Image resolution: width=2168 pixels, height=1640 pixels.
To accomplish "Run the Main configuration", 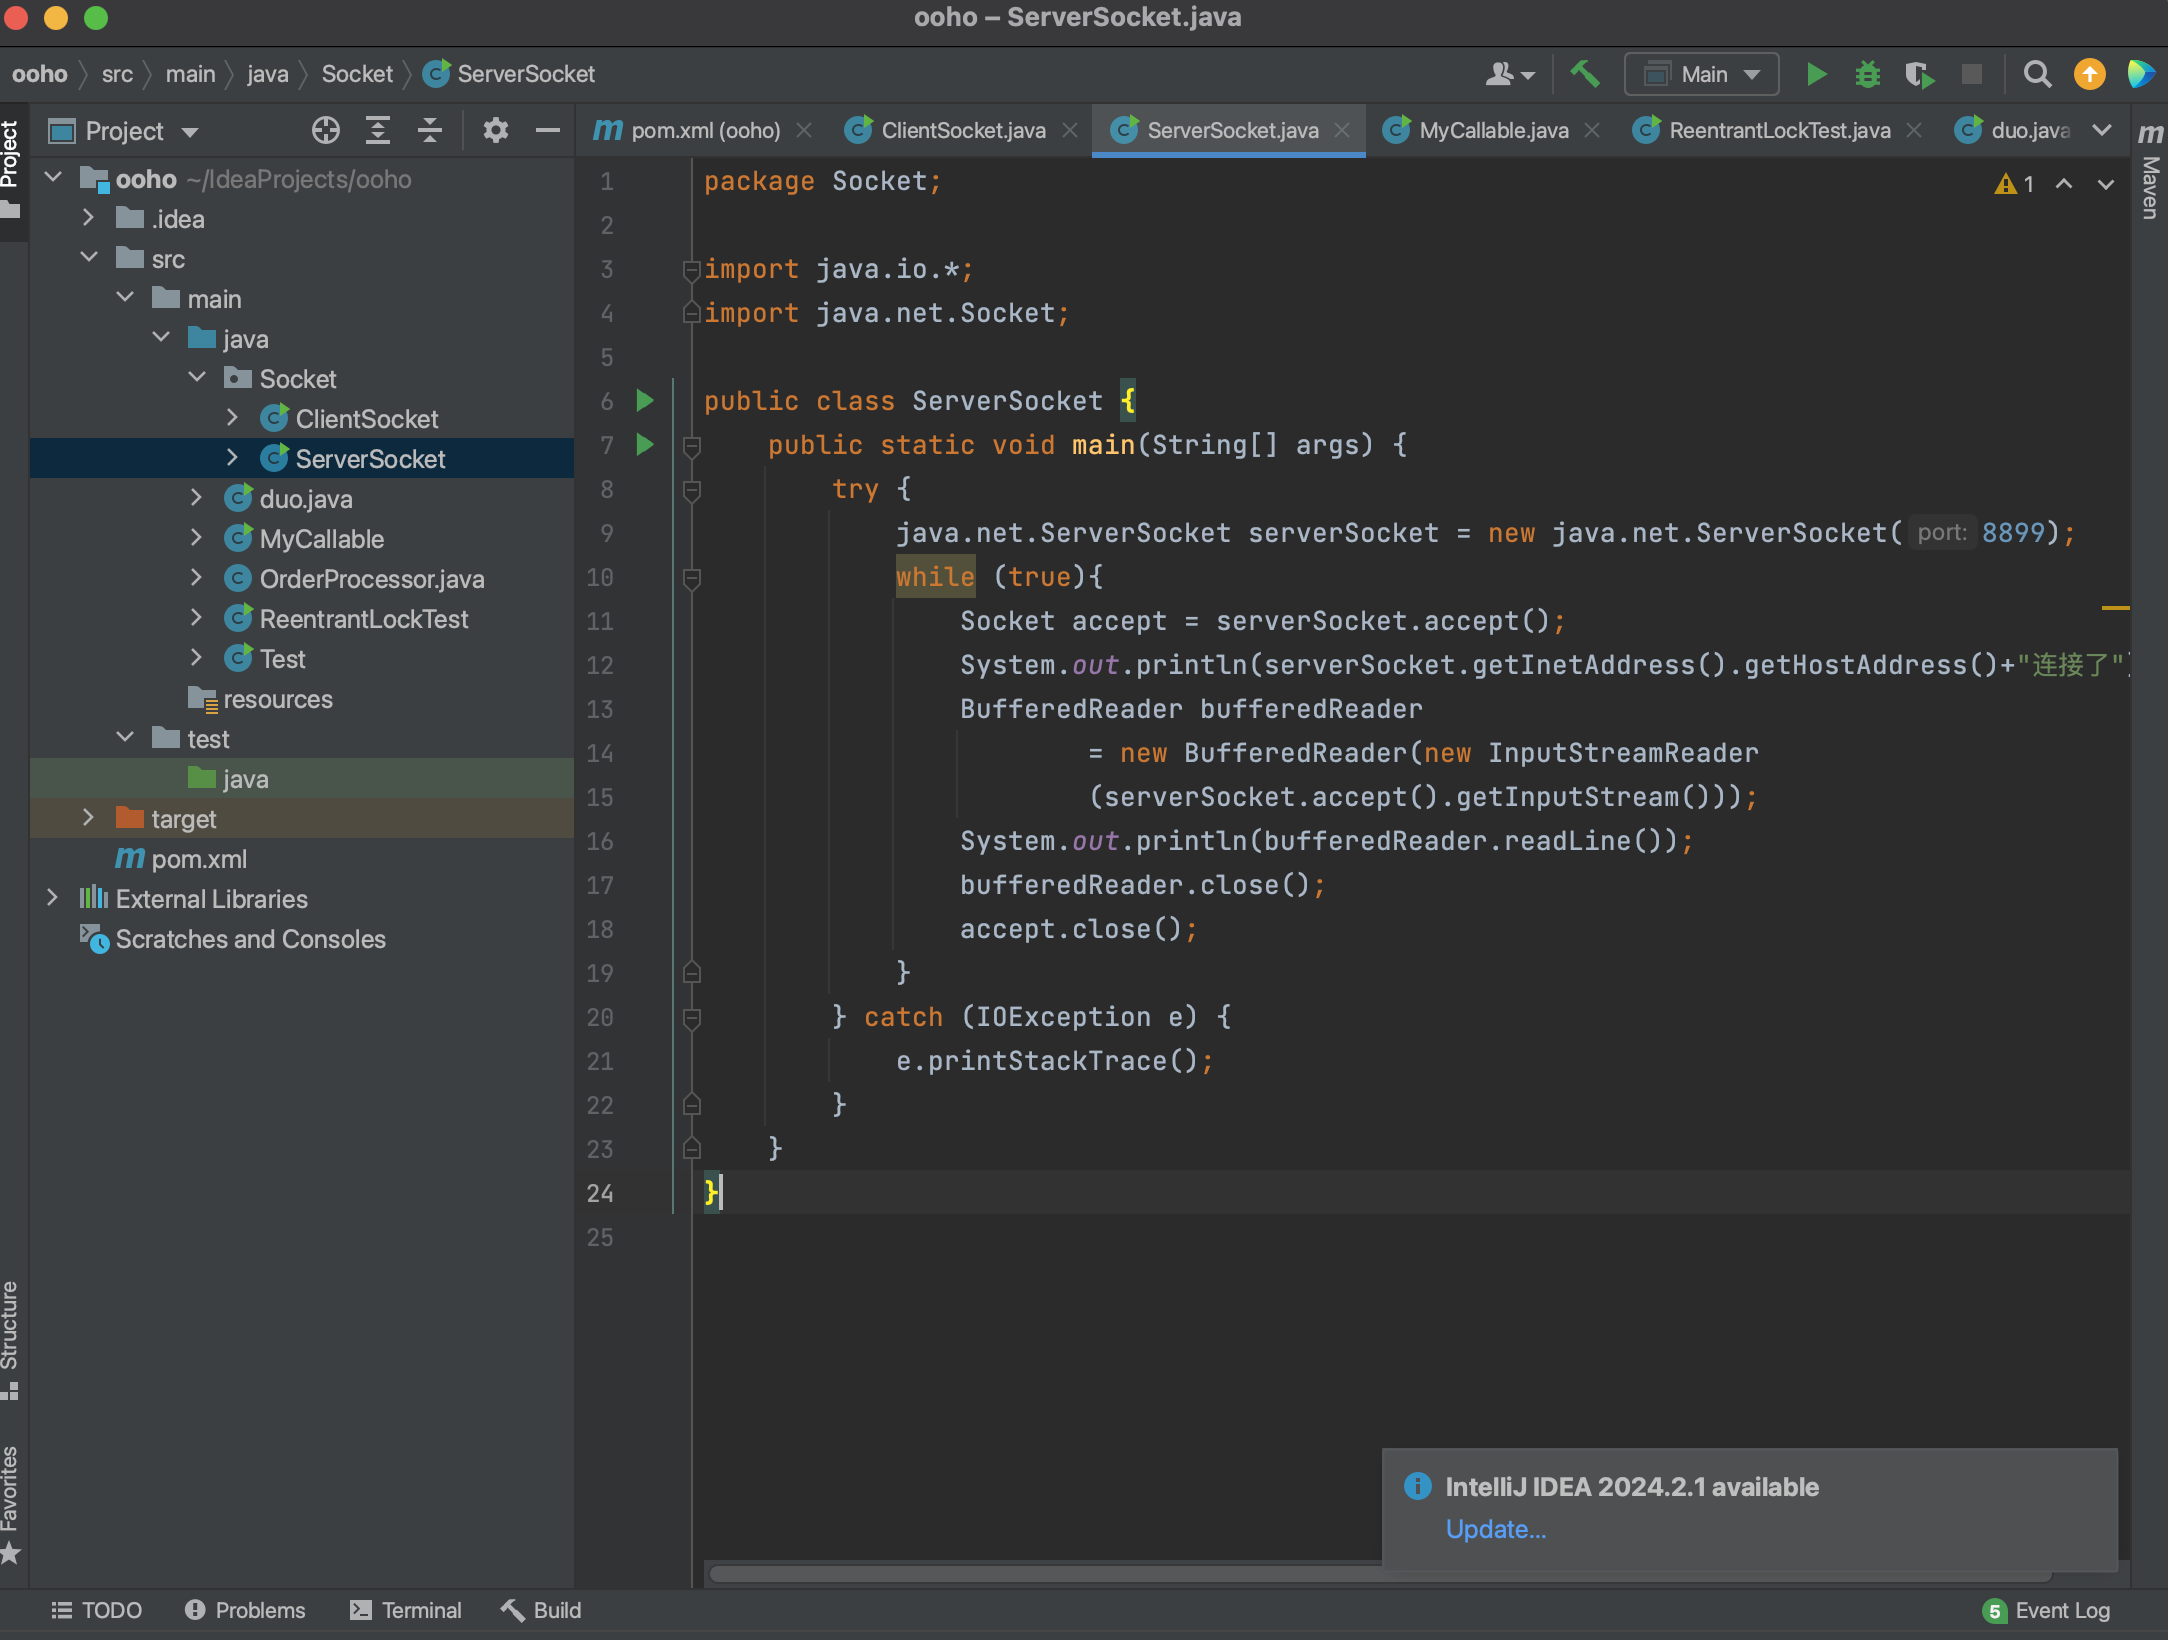I will [x=1816, y=74].
